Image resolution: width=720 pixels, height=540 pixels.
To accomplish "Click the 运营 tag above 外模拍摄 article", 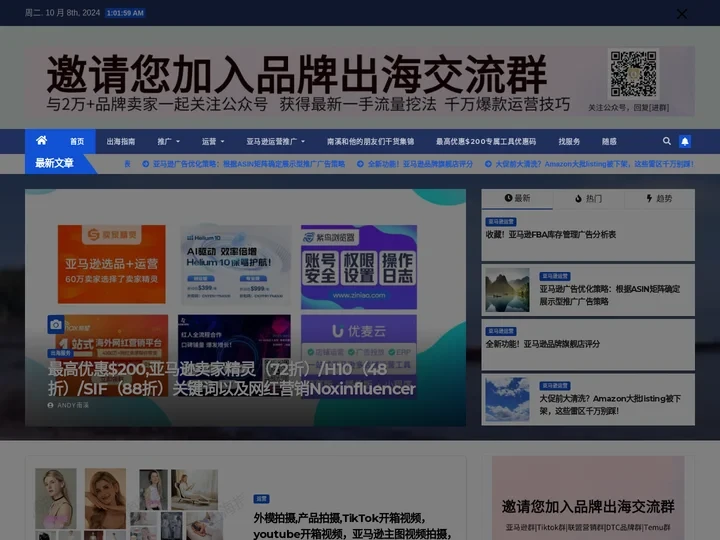I will [x=261, y=499].
